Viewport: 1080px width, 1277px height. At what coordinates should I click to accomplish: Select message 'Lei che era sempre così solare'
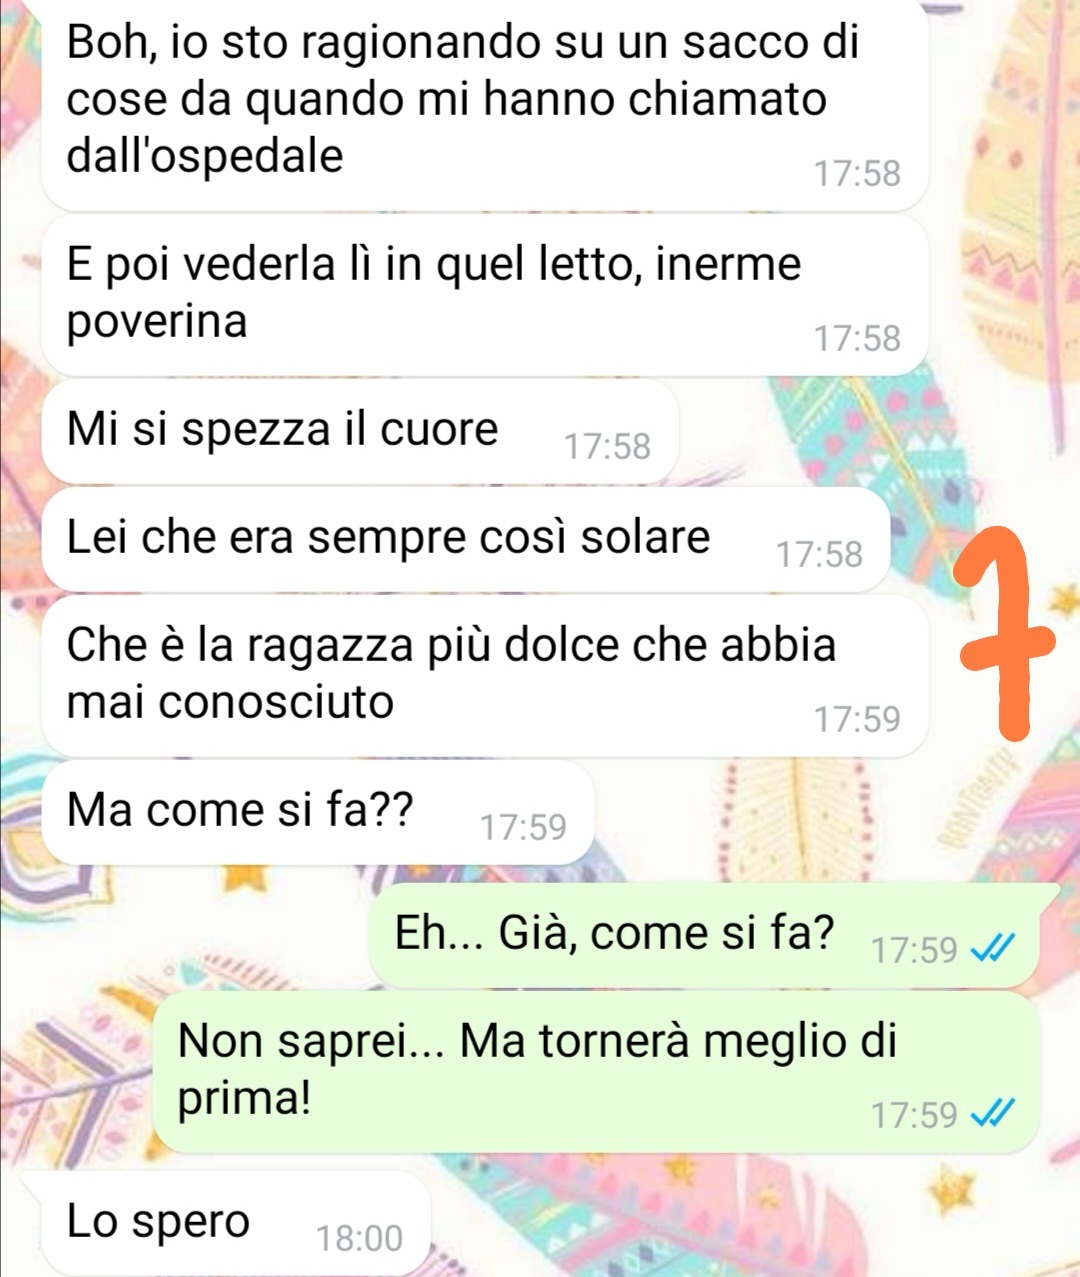pos(466,540)
